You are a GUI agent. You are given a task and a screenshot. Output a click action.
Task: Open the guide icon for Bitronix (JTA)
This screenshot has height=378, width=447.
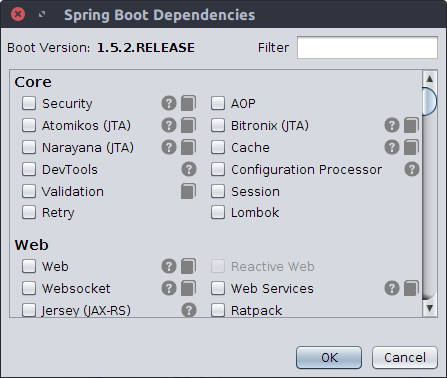[x=411, y=125]
